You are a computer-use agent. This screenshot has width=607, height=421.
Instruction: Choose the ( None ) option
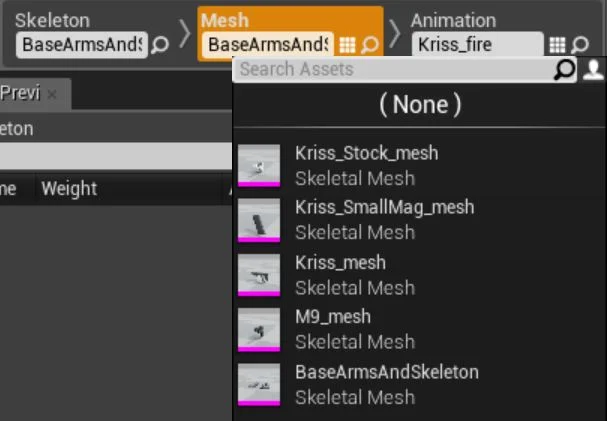point(420,104)
